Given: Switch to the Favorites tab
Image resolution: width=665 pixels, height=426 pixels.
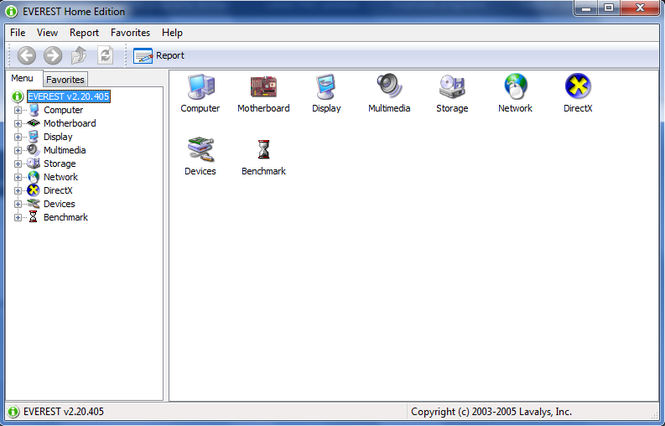Looking at the screenshot, I should (65, 79).
